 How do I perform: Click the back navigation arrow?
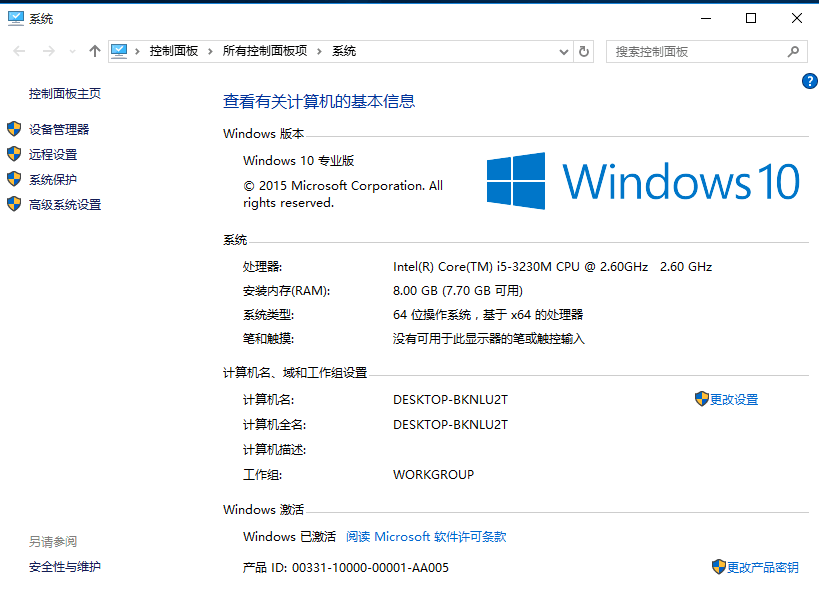[x=19, y=51]
